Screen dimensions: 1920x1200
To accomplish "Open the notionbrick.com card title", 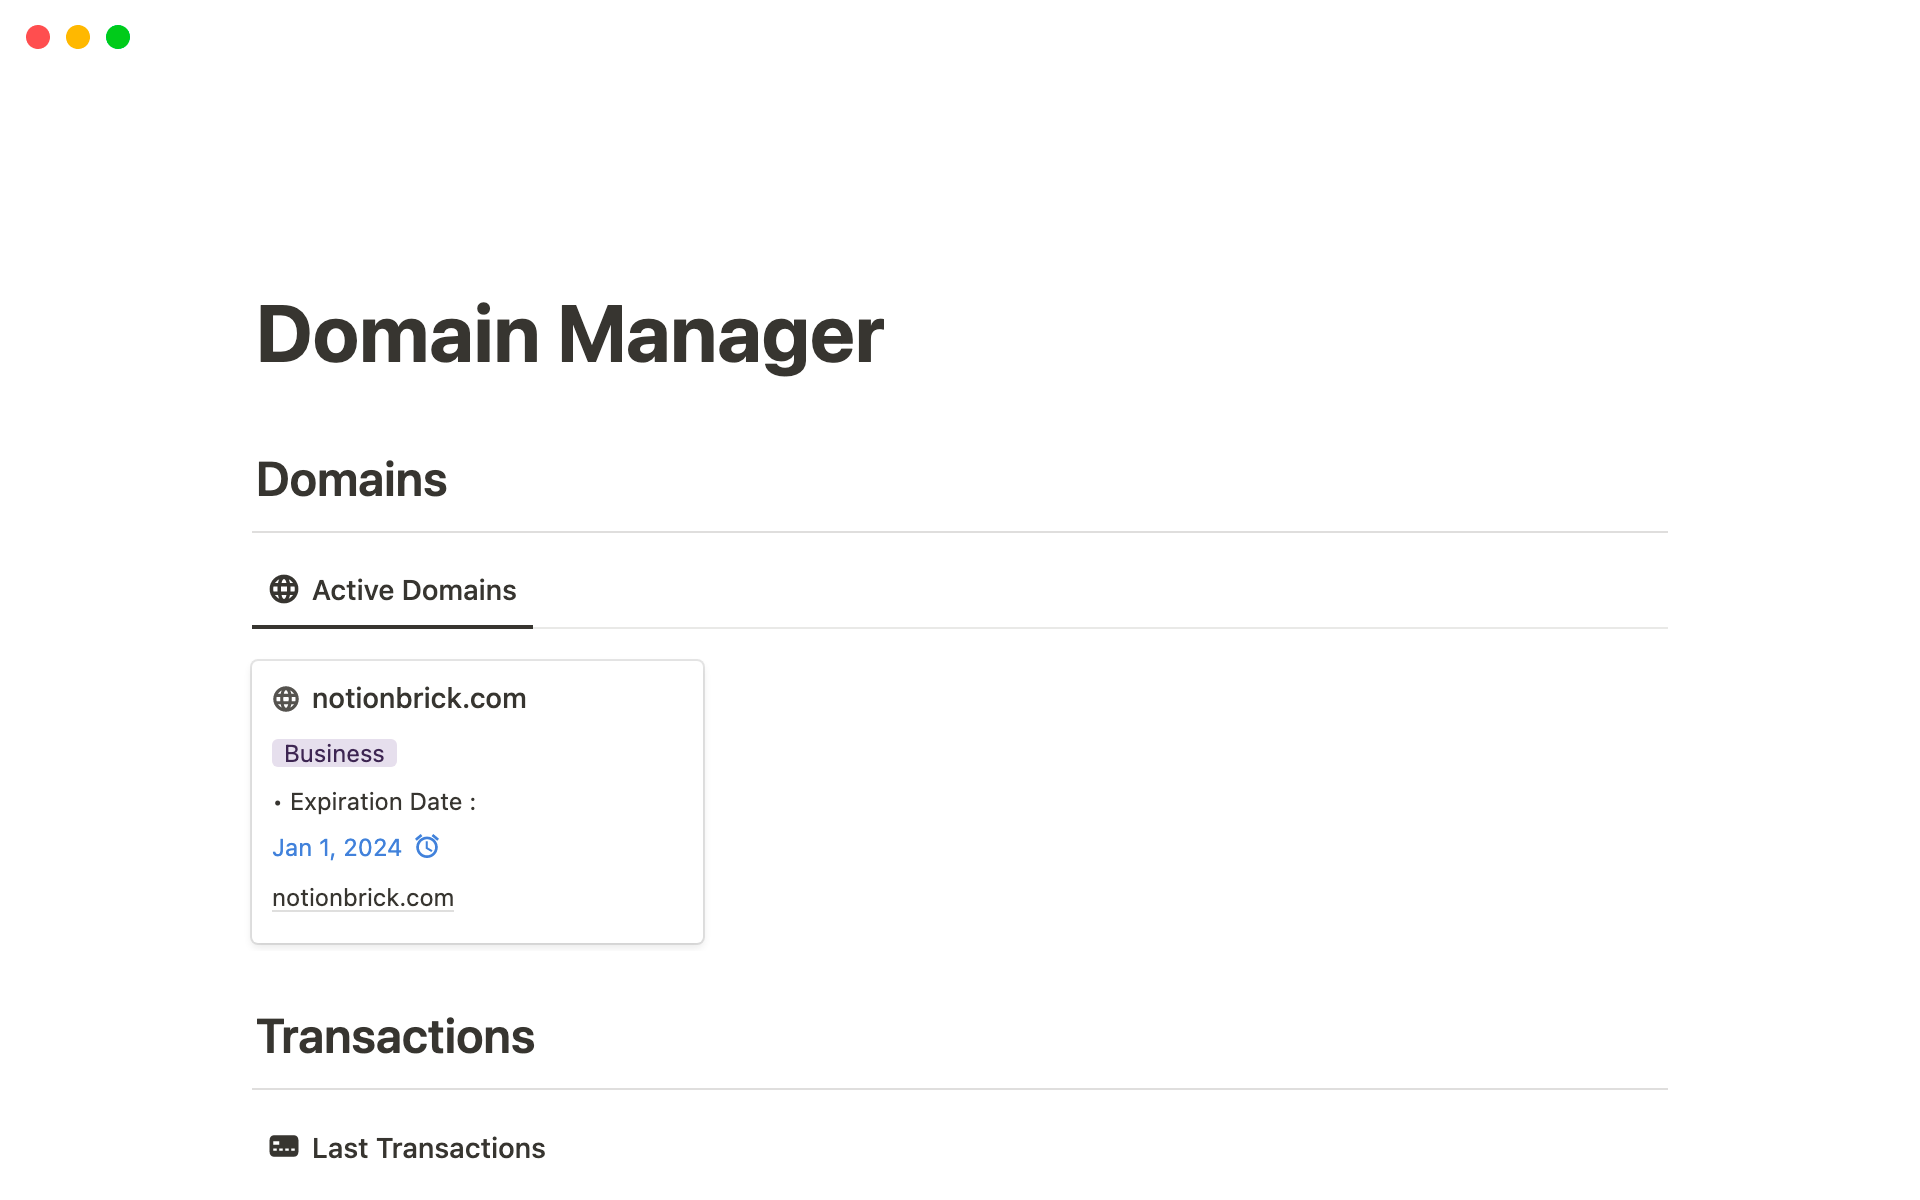I will tap(418, 698).
